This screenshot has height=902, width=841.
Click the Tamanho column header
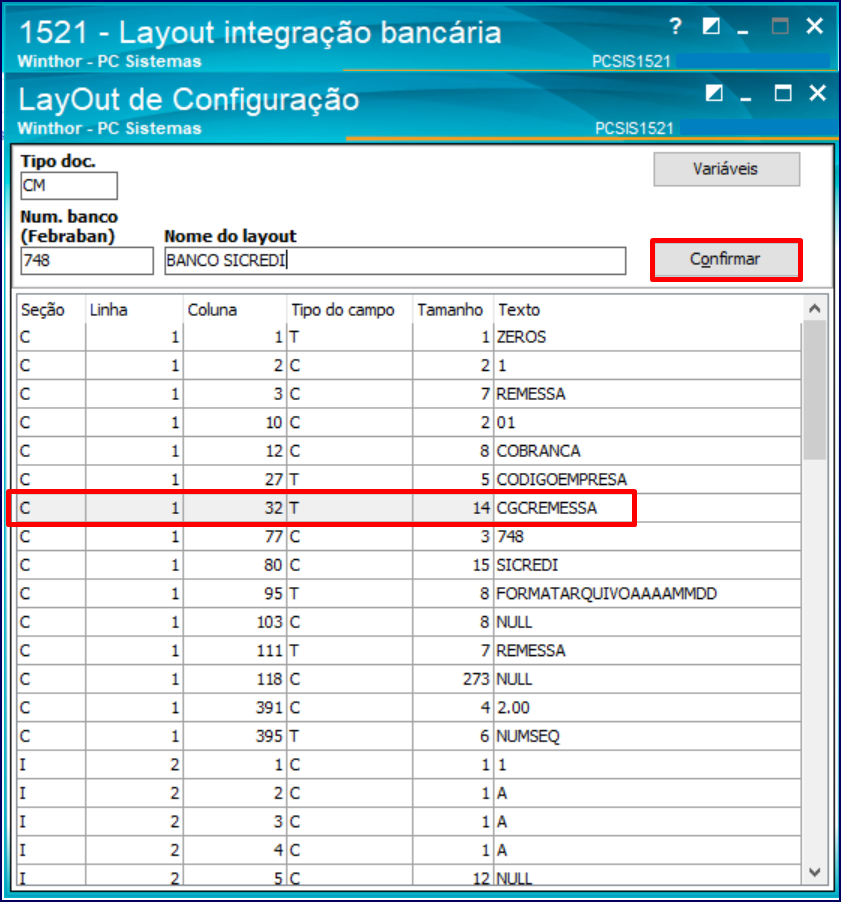coord(453,309)
